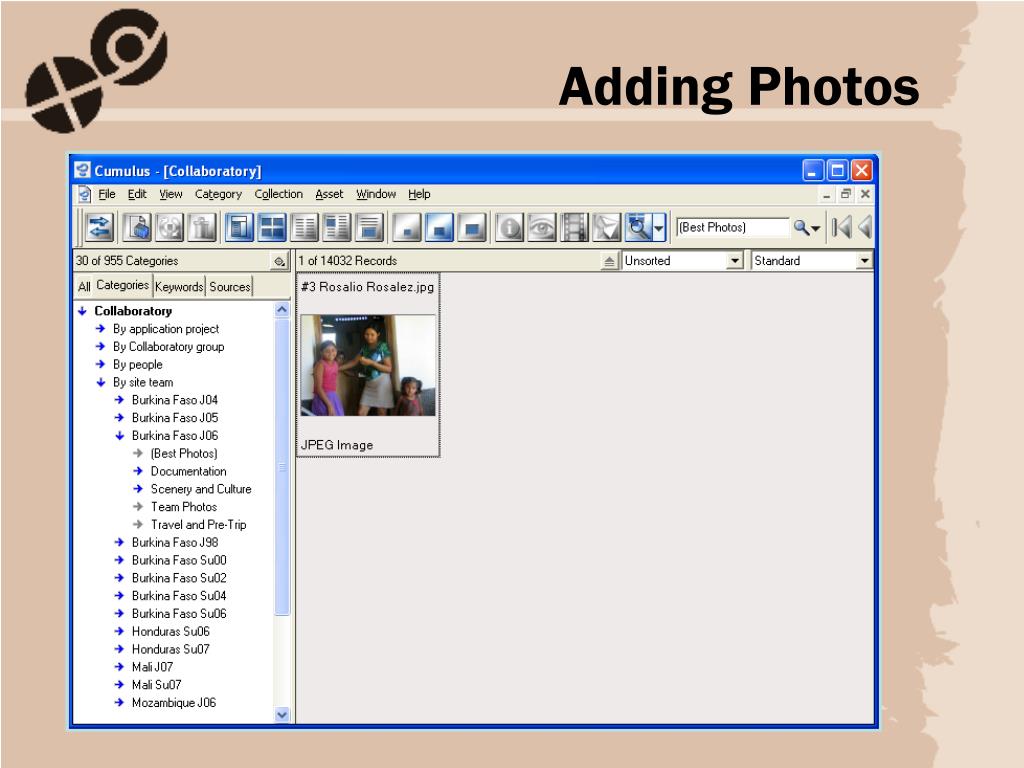Screen dimensions: 1024x768
Task: Select medium thumbnail size icon
Action: (440, 227)
